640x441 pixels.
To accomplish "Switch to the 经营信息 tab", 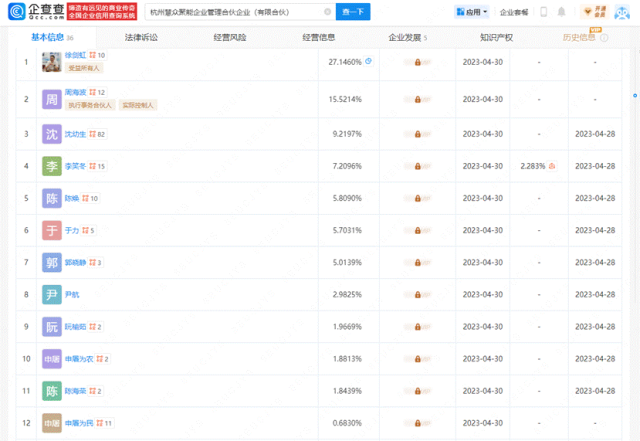I will point(318,38).
